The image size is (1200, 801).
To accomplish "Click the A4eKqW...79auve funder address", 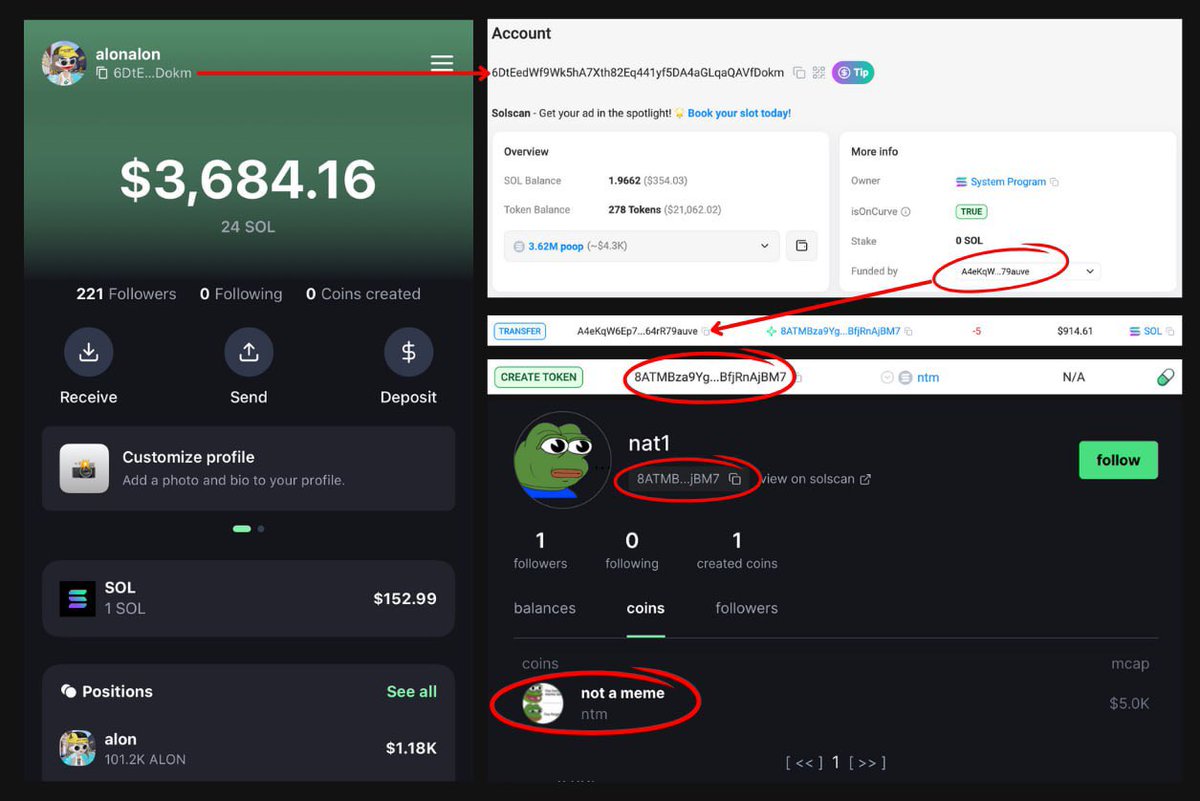I will pos(995,271).
